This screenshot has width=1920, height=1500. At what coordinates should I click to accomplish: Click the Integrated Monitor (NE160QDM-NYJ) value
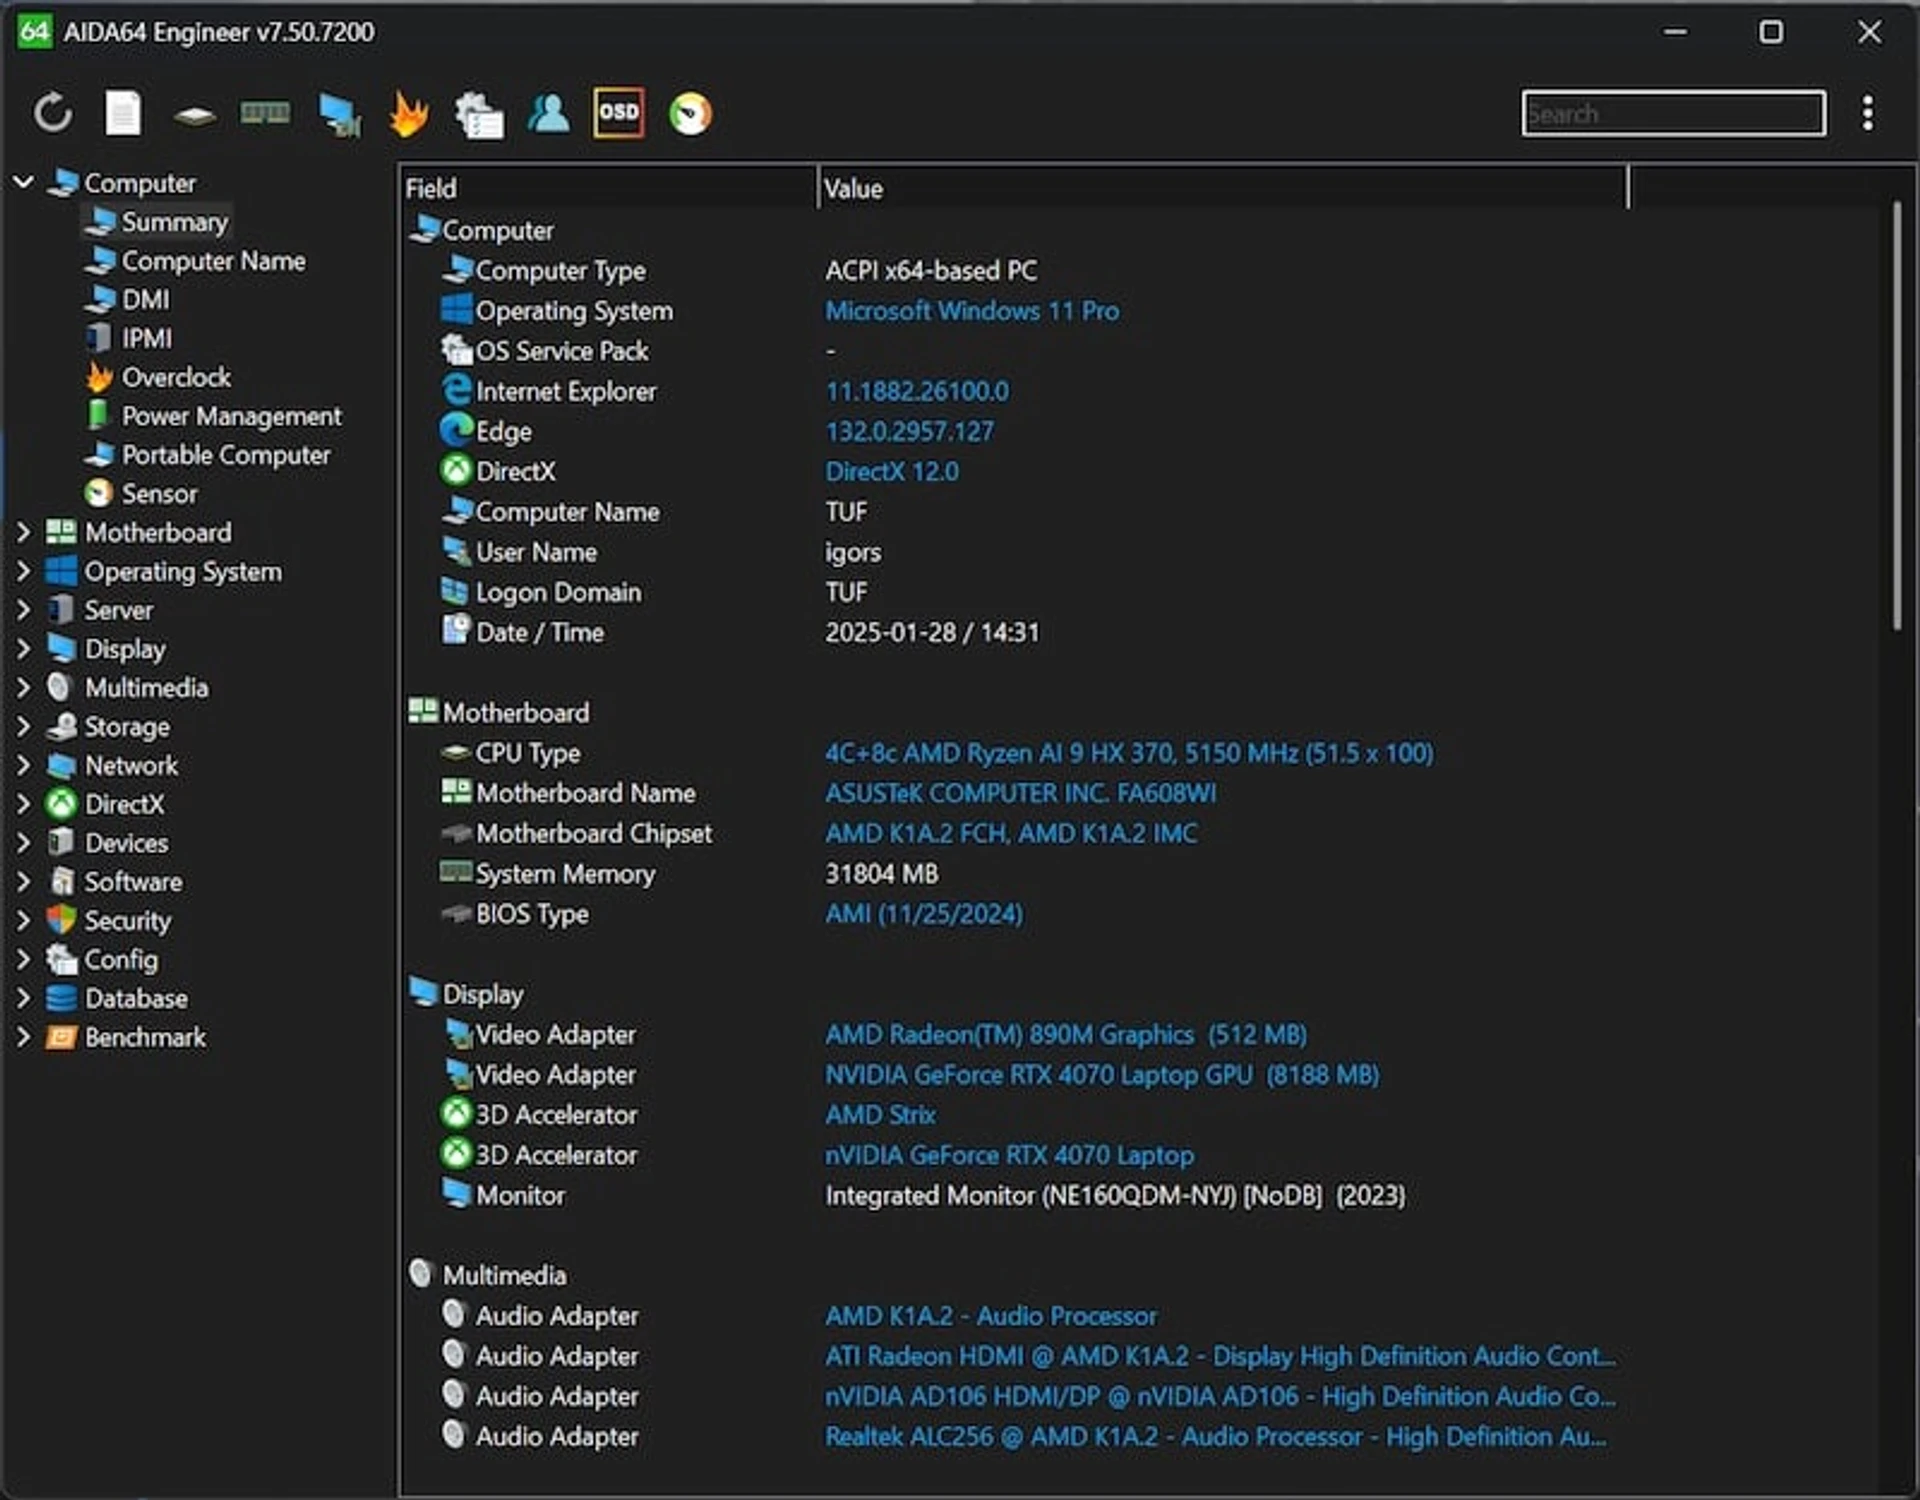[1114, 1195]
